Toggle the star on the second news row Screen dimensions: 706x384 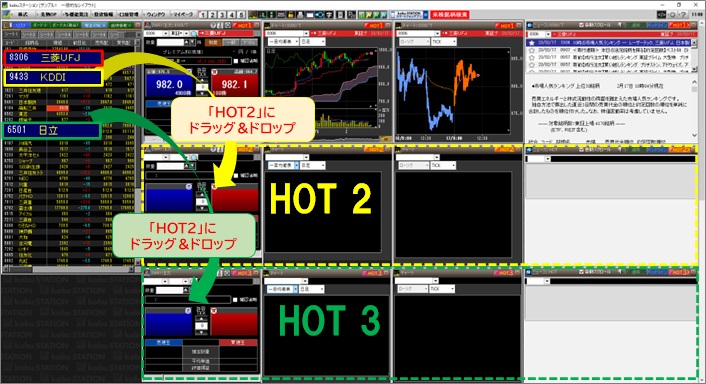[531, 50]
